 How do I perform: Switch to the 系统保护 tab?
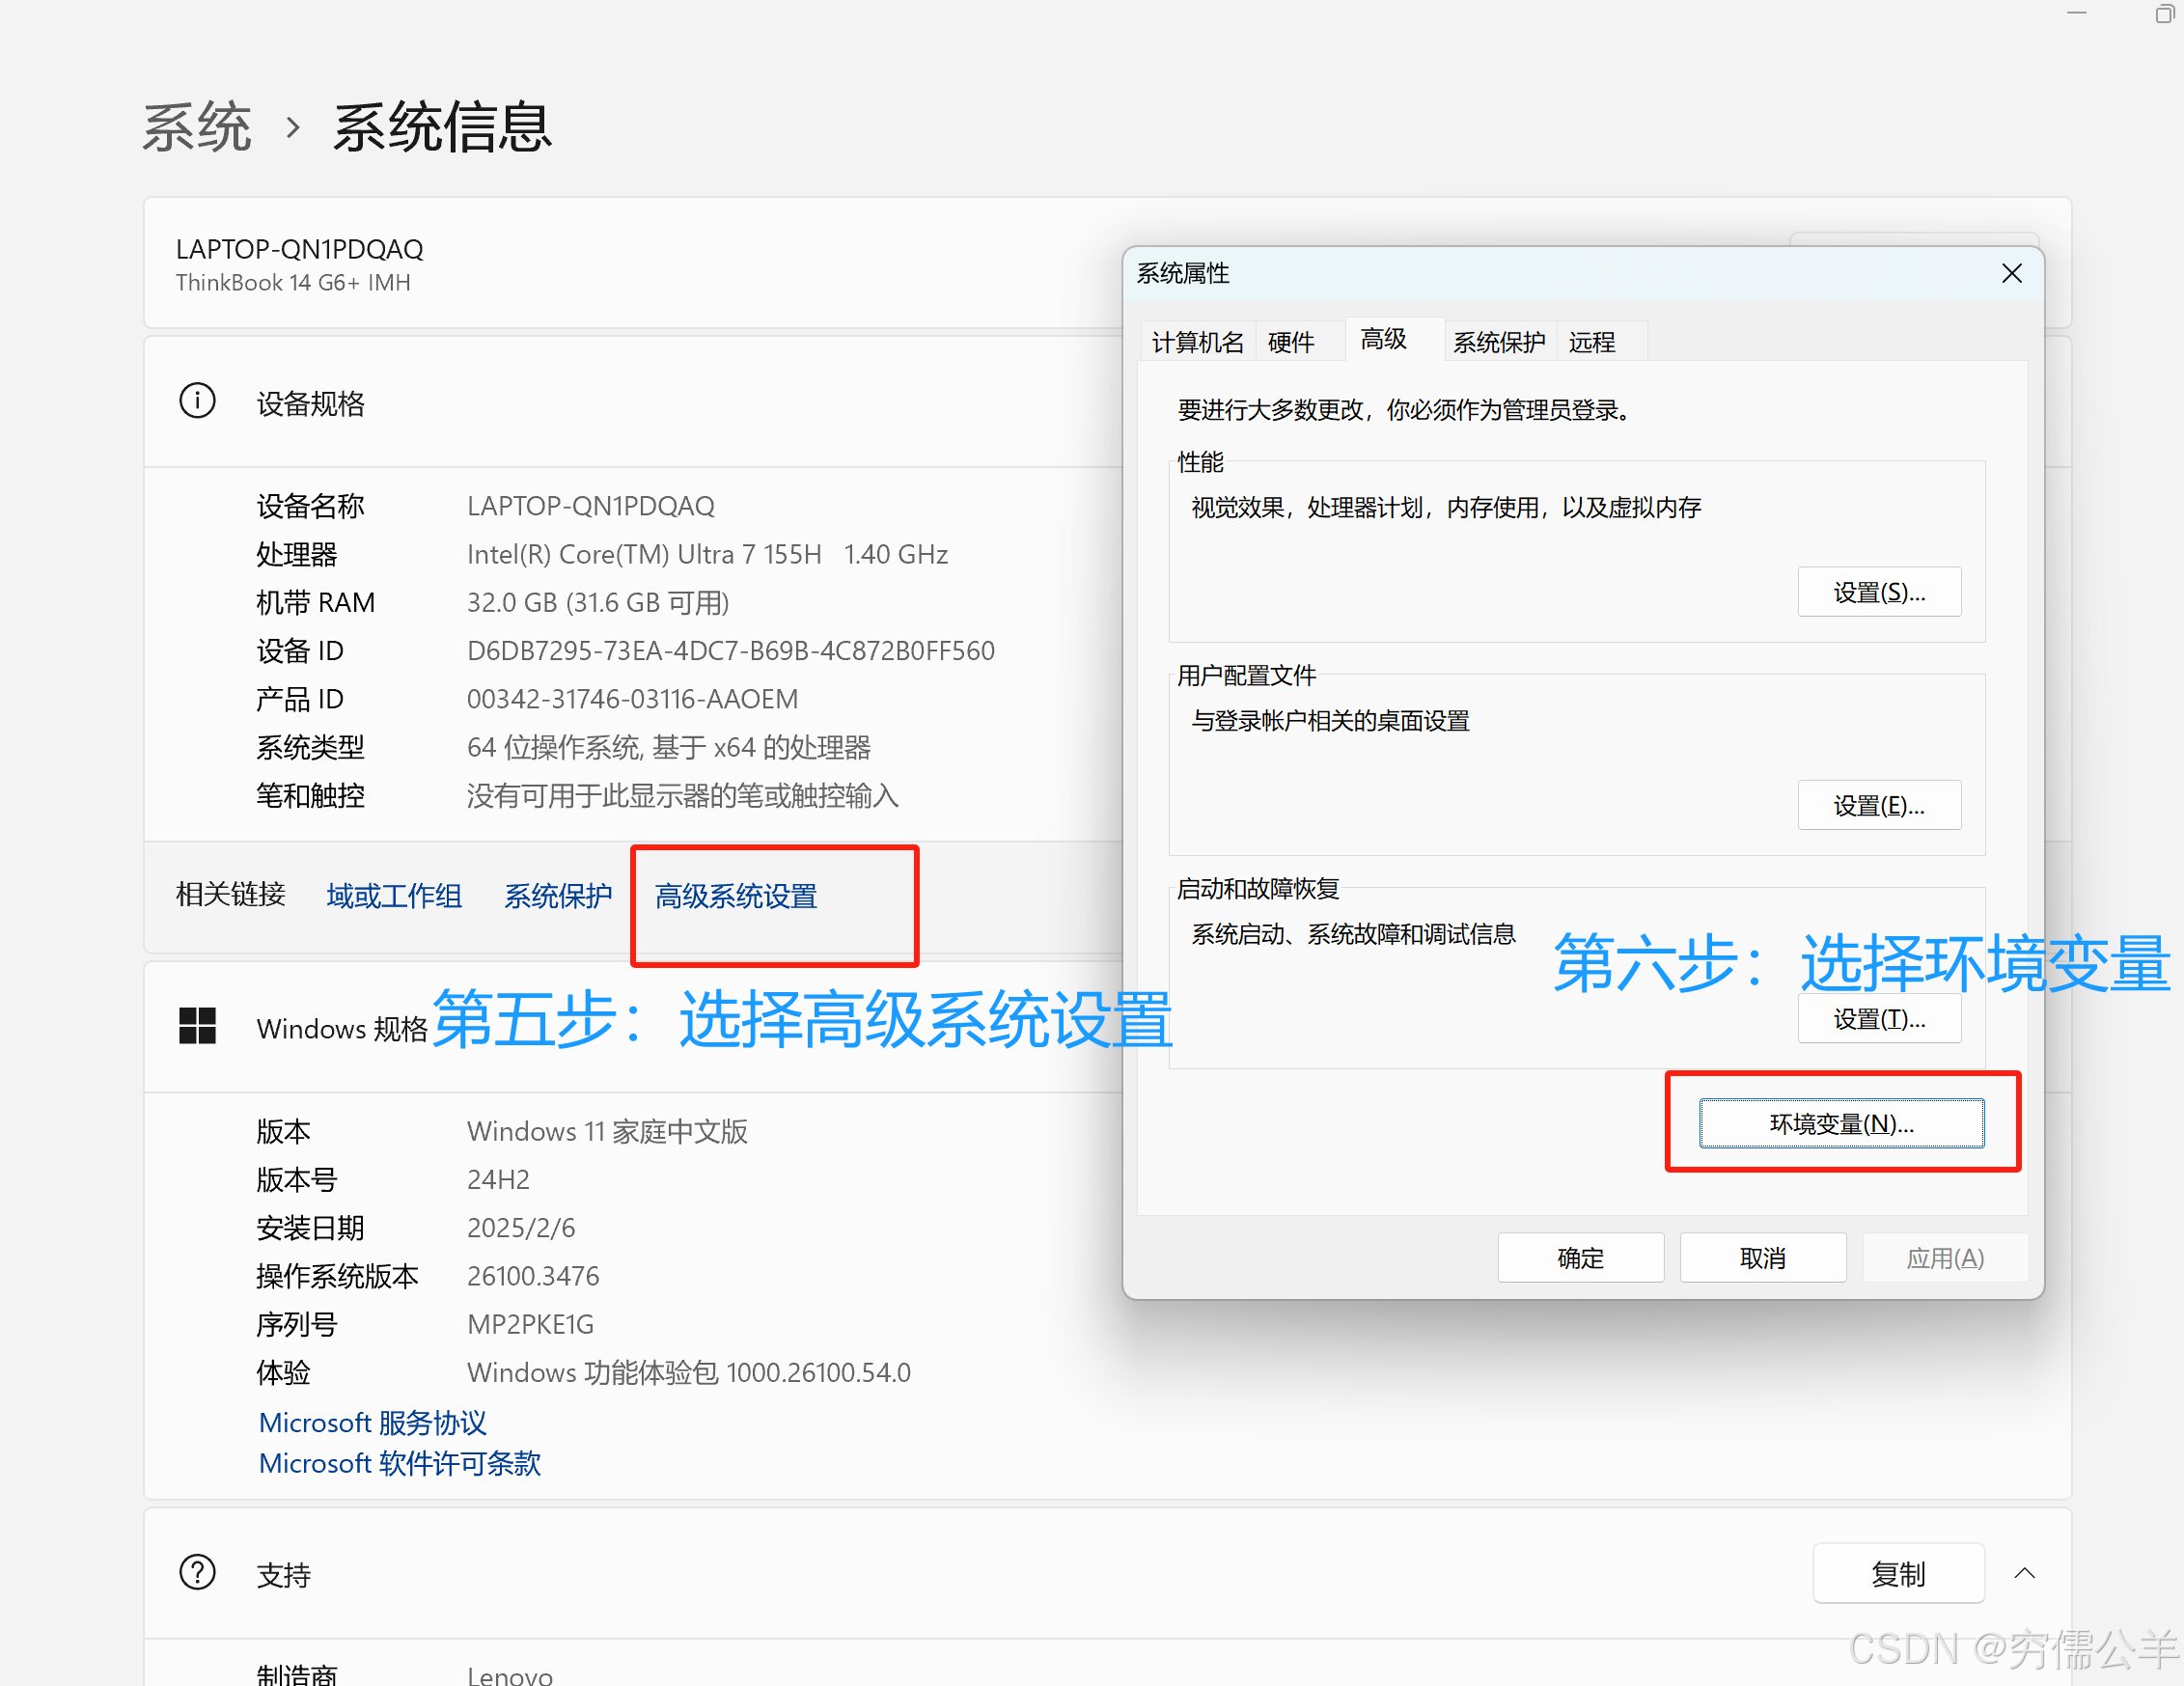tap(1499, 341)
